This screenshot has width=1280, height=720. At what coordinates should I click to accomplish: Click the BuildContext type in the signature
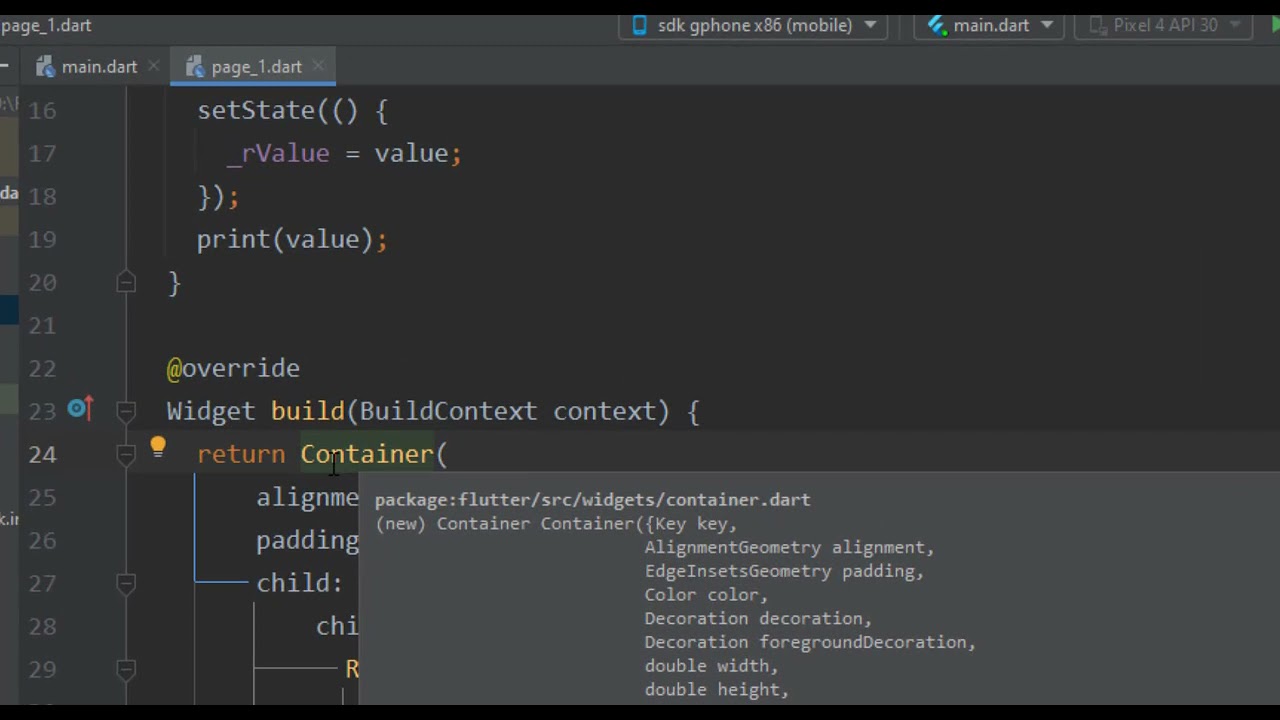448,411
